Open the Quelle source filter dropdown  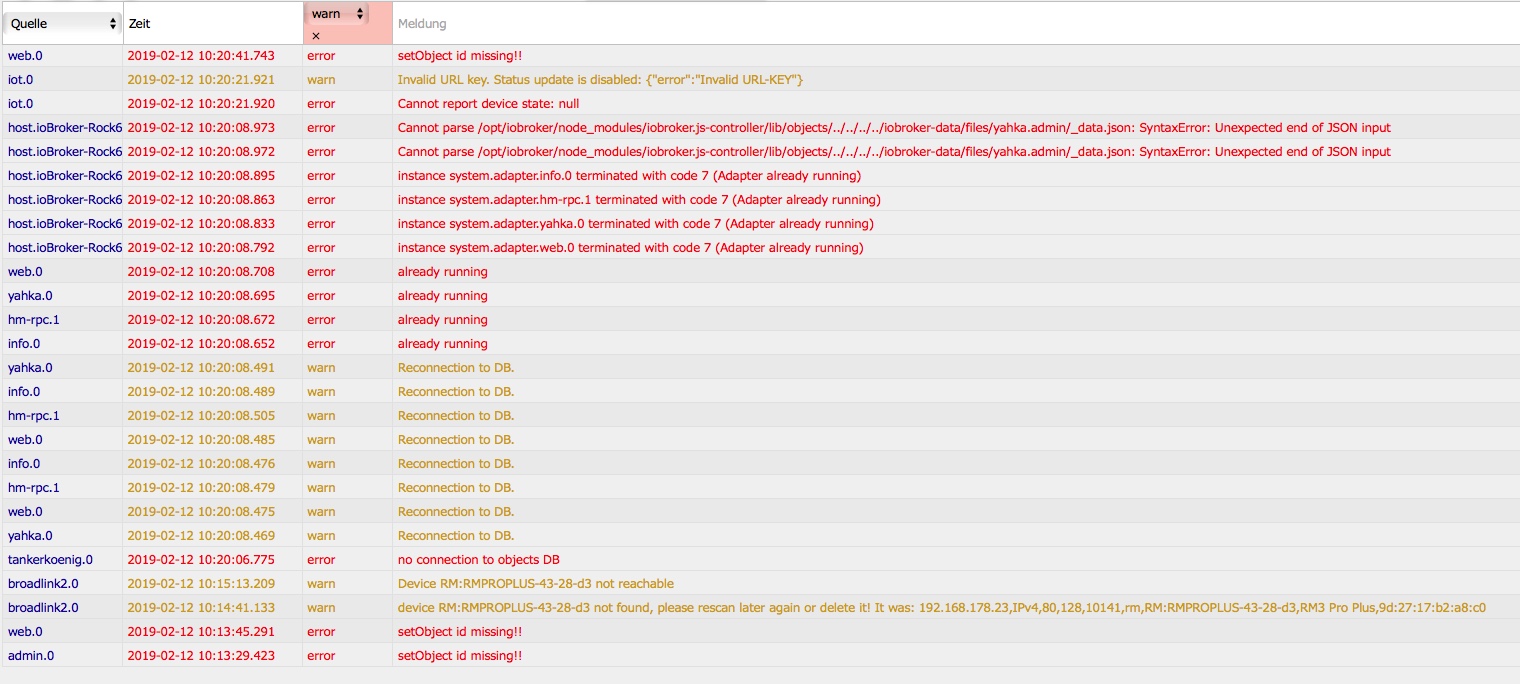62,23
